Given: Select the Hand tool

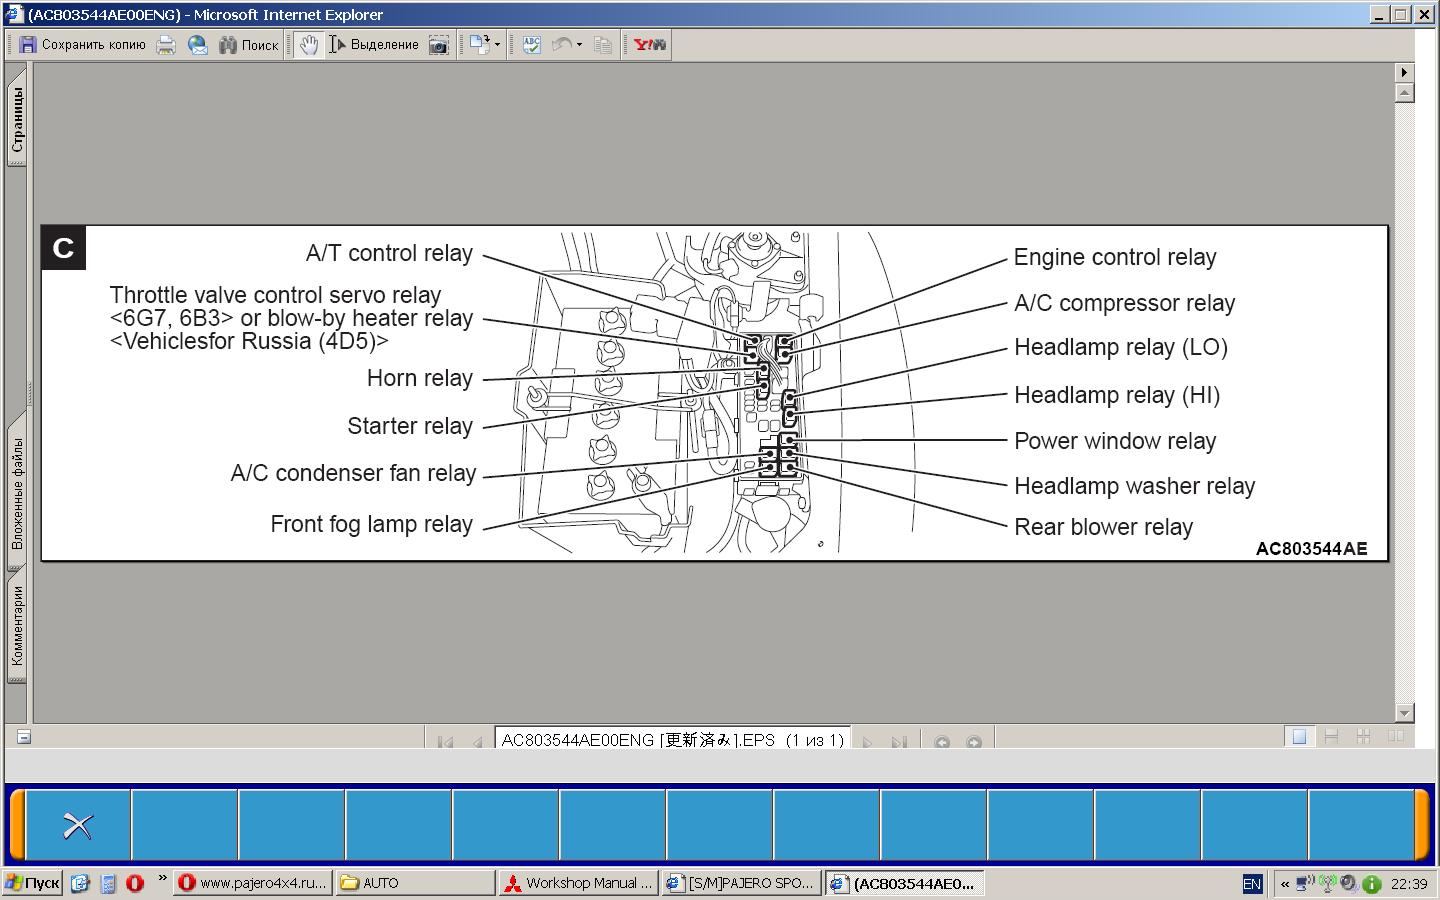Looking at the screenshot, I should tap(309, 45).
